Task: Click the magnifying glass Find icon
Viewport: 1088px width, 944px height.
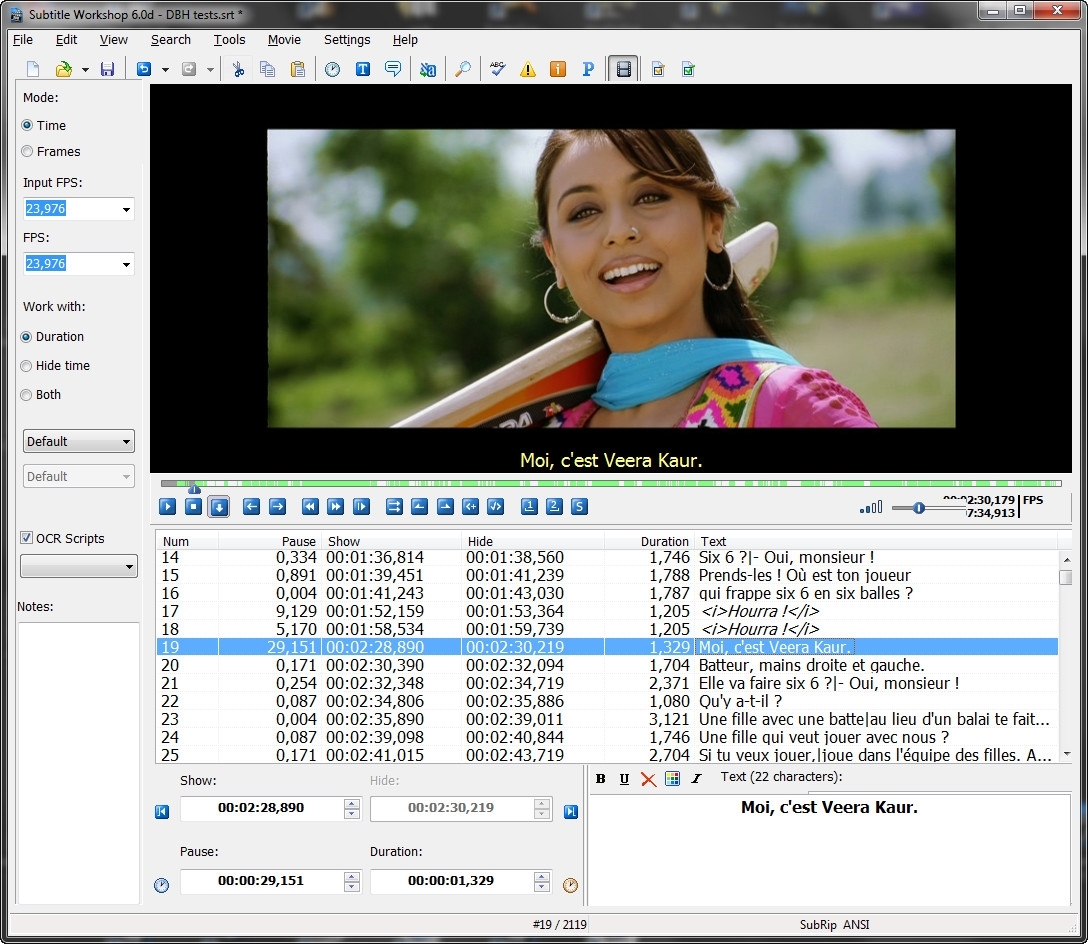Action: pyautogui.click(x=463, y=69)
